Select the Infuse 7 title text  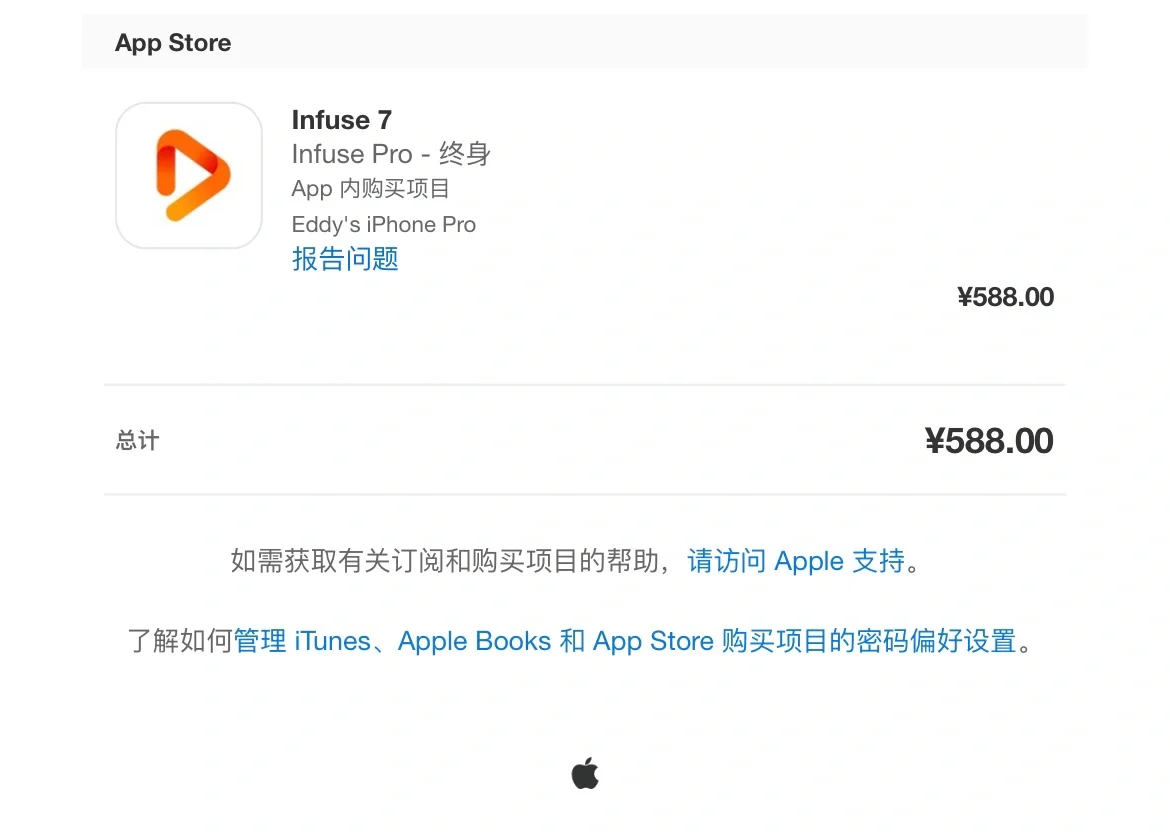[342, 119]
